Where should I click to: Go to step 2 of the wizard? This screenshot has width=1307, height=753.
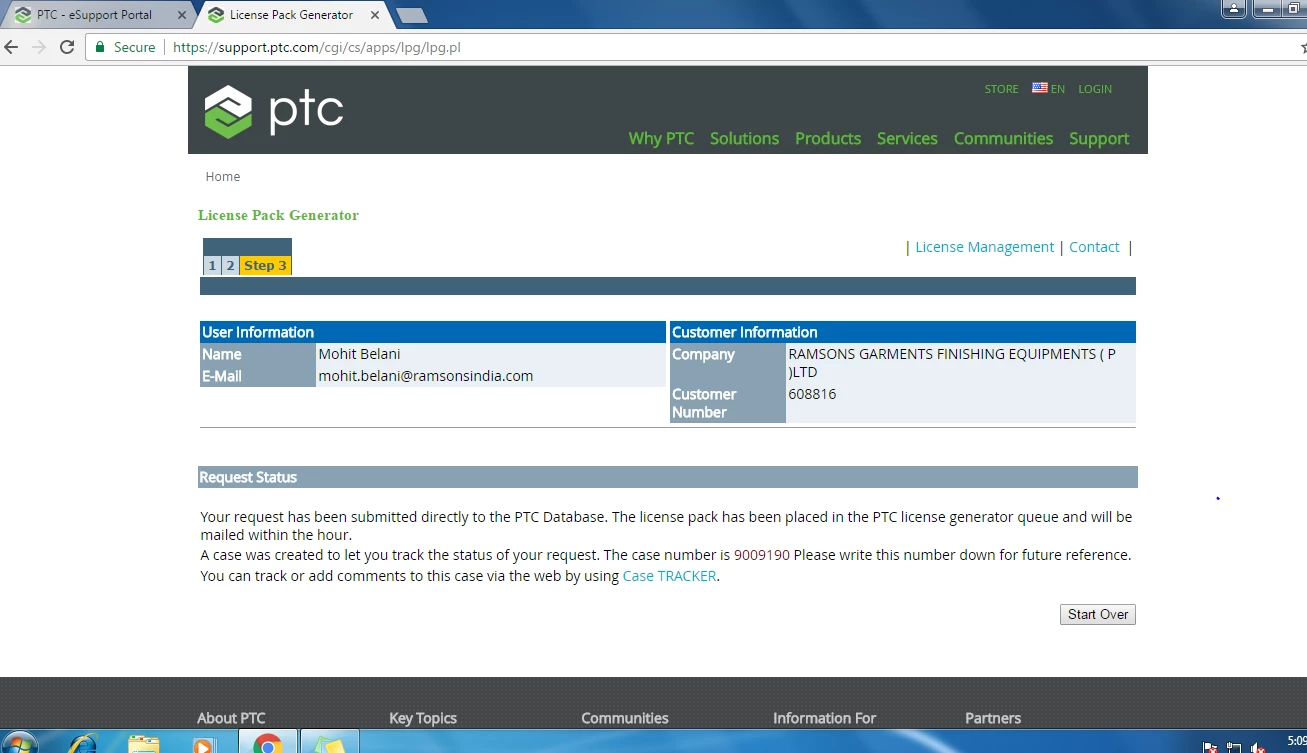pyautogui.click(x=230, y=266)
